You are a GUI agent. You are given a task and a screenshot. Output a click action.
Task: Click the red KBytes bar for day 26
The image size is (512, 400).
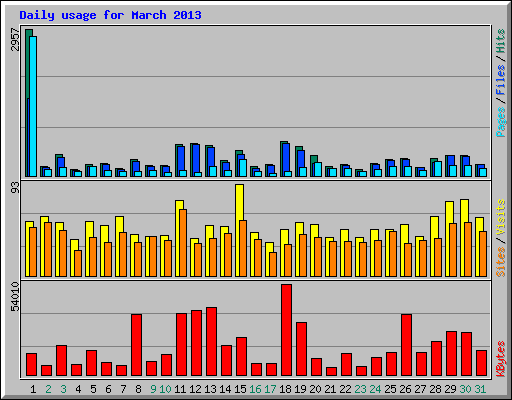tap(406, 345)
